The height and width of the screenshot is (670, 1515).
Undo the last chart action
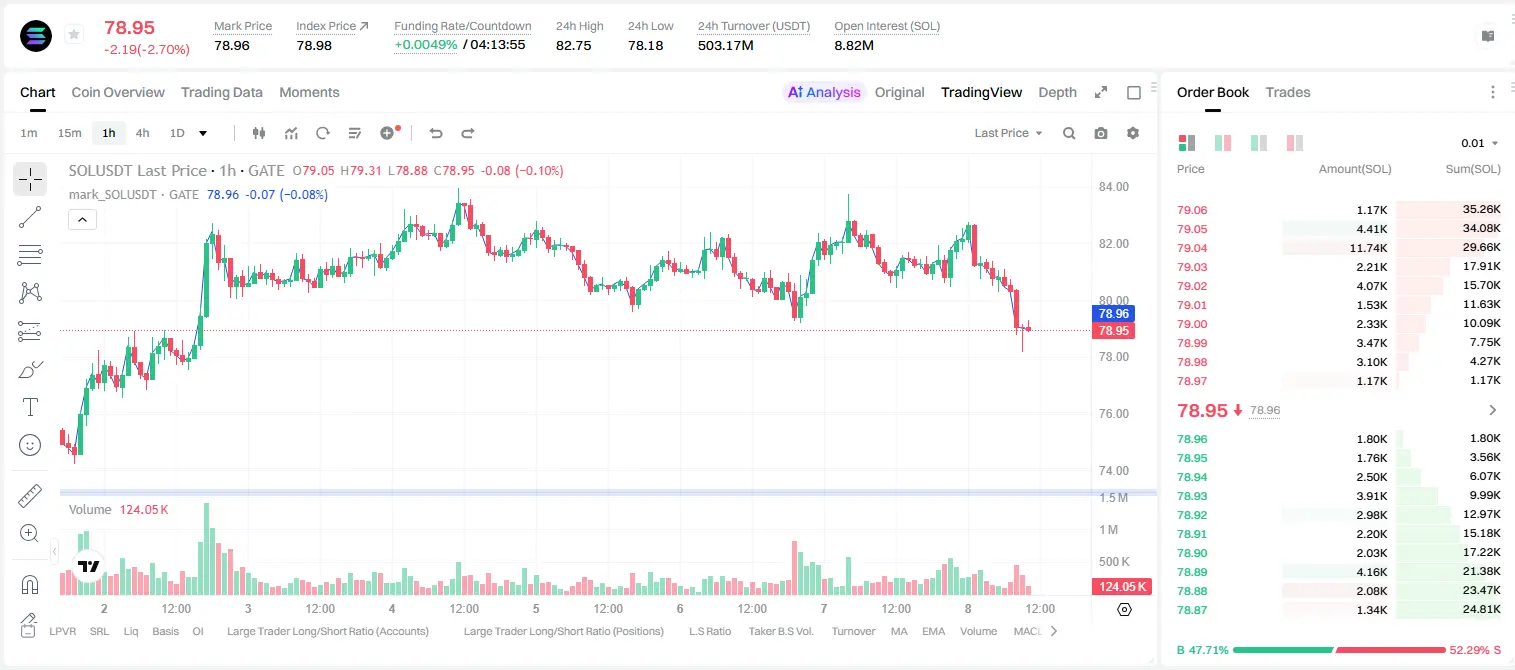pos(436,133)
